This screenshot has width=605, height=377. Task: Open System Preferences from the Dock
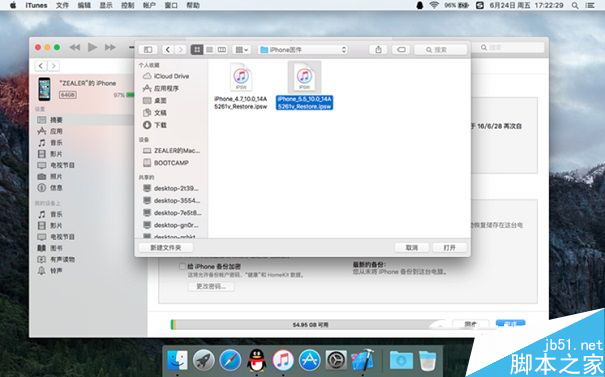[x=336, y=360]
